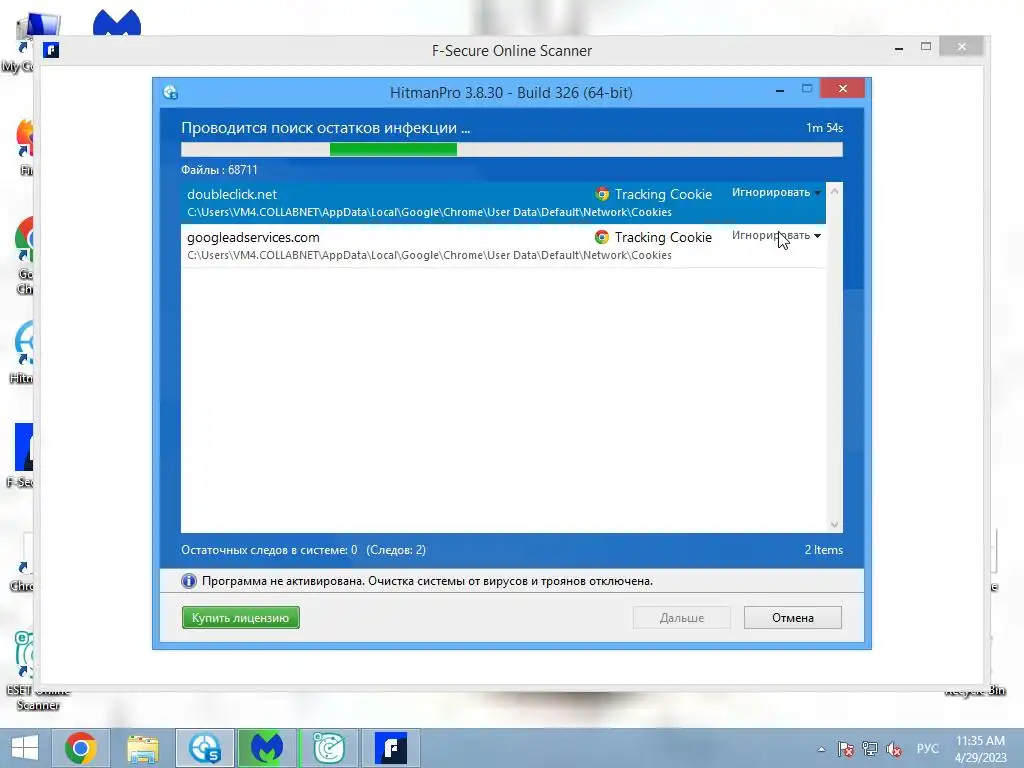The height and width of the screenshot is (768, 1024).
Task: Click the Cancel (Отмена) button
Action: pos(792,618)
